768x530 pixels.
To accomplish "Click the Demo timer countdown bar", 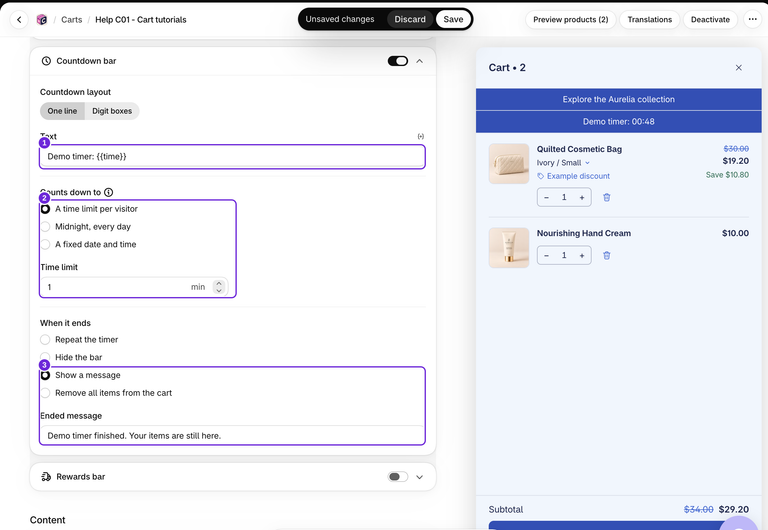I will (619, 121).
